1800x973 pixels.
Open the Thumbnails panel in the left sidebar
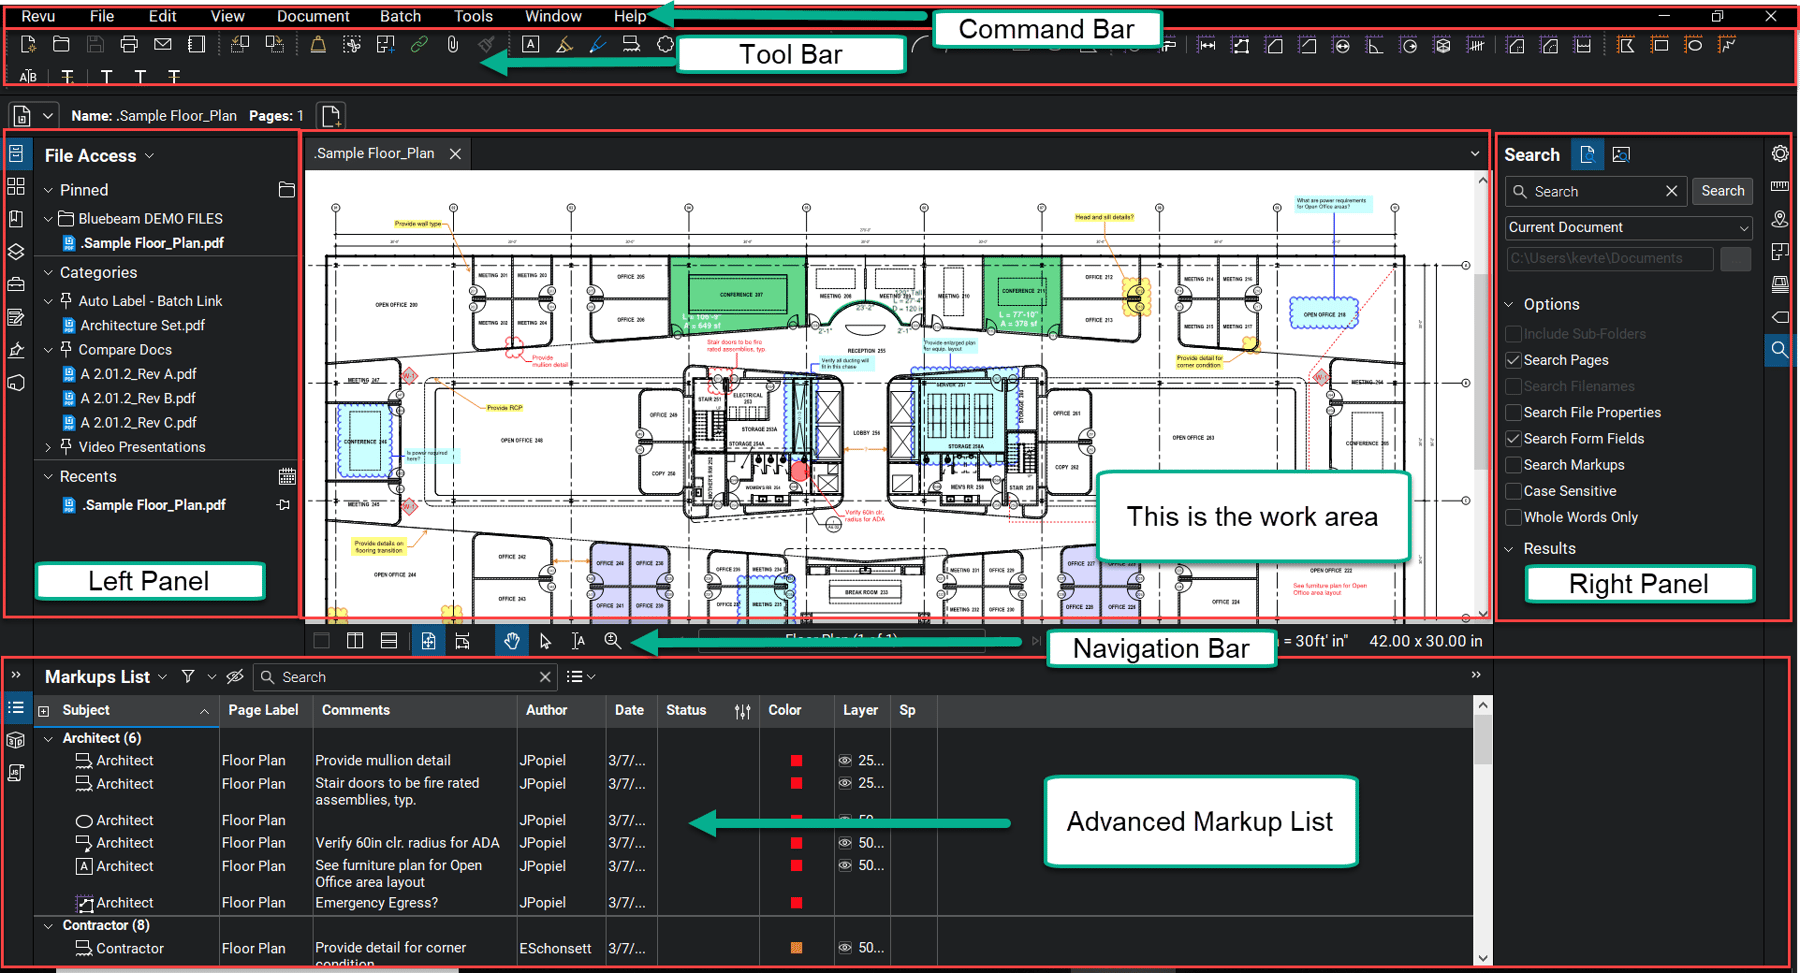click(17, 186)
